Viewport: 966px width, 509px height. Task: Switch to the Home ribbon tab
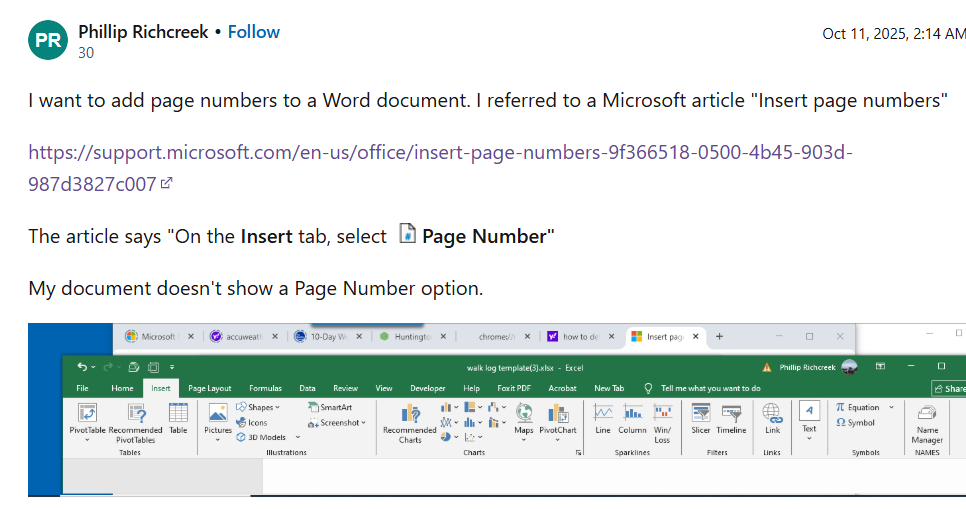[122, 388]
